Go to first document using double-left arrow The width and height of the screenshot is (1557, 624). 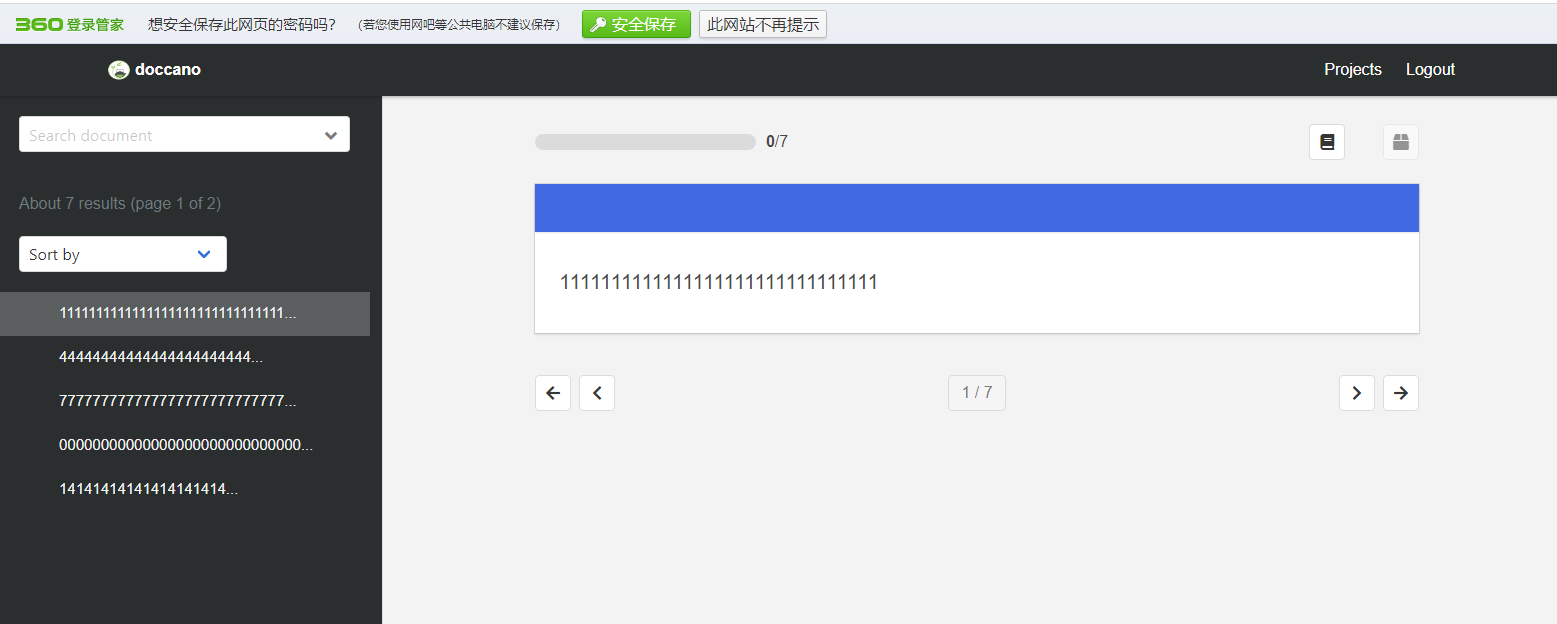[553, 392]
